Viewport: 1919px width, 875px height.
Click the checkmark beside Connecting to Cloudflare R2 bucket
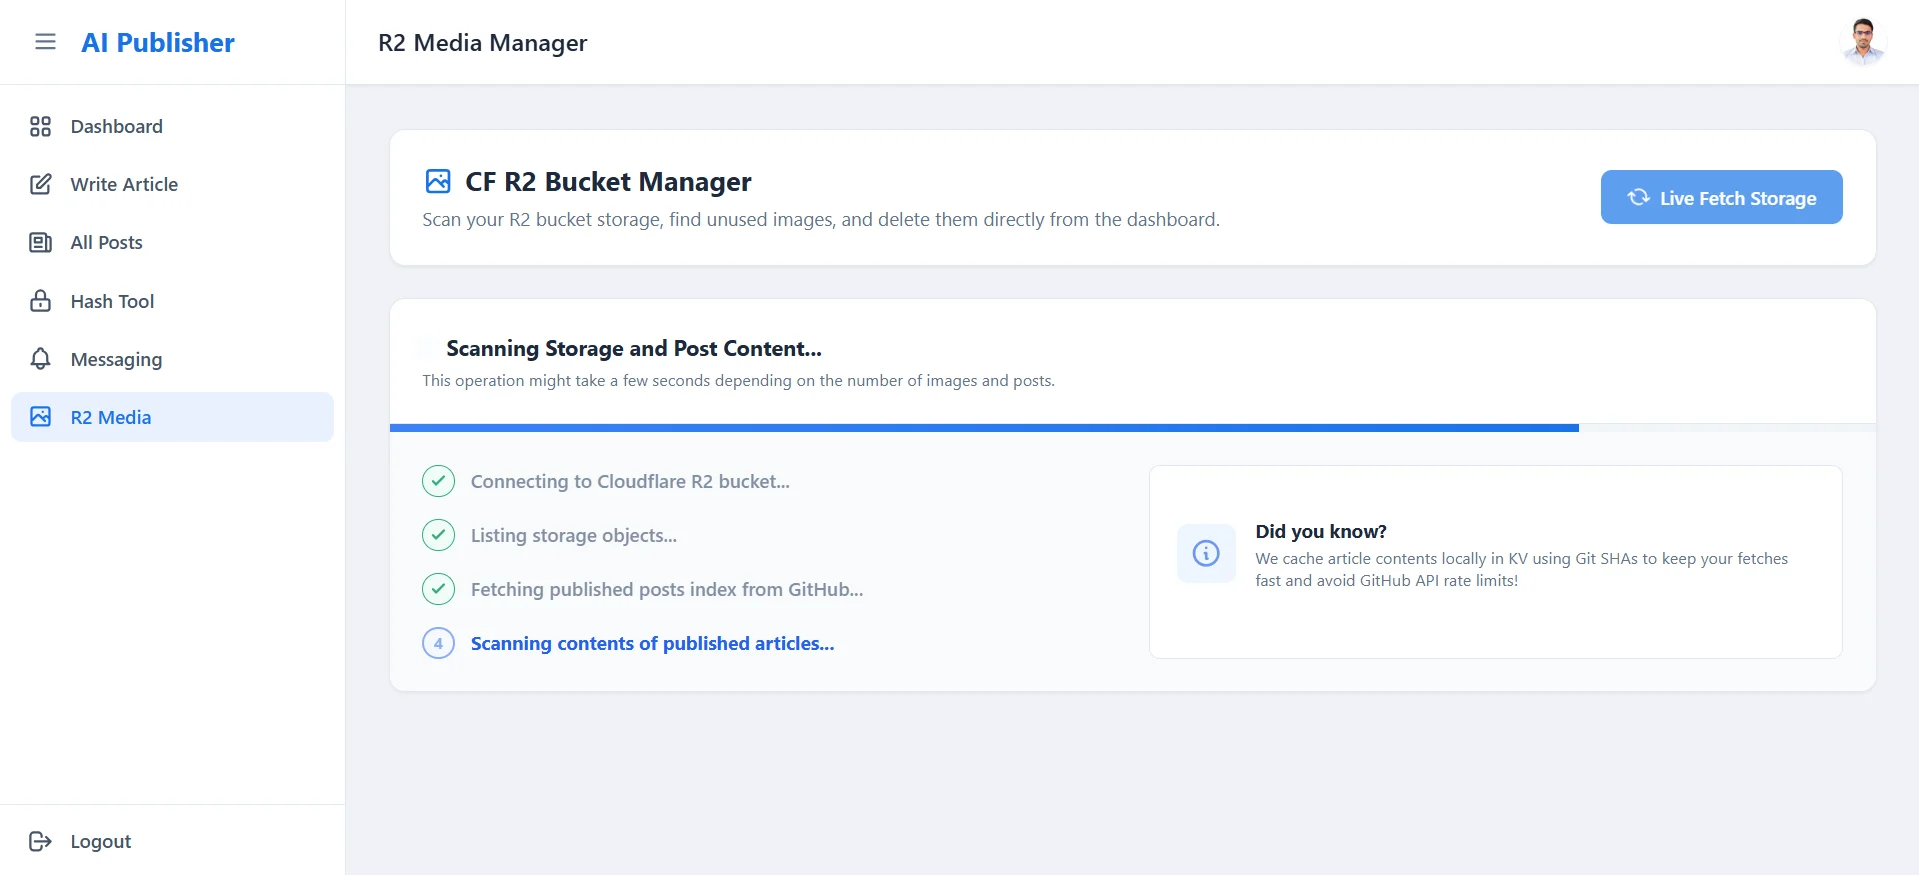tap(438, 481)
